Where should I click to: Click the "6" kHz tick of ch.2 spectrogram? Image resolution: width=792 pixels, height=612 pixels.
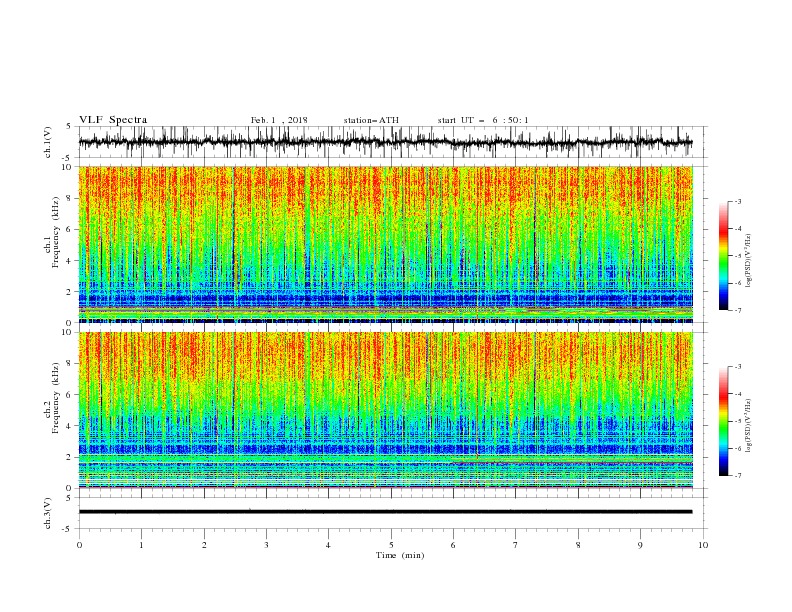pos(71,395)
